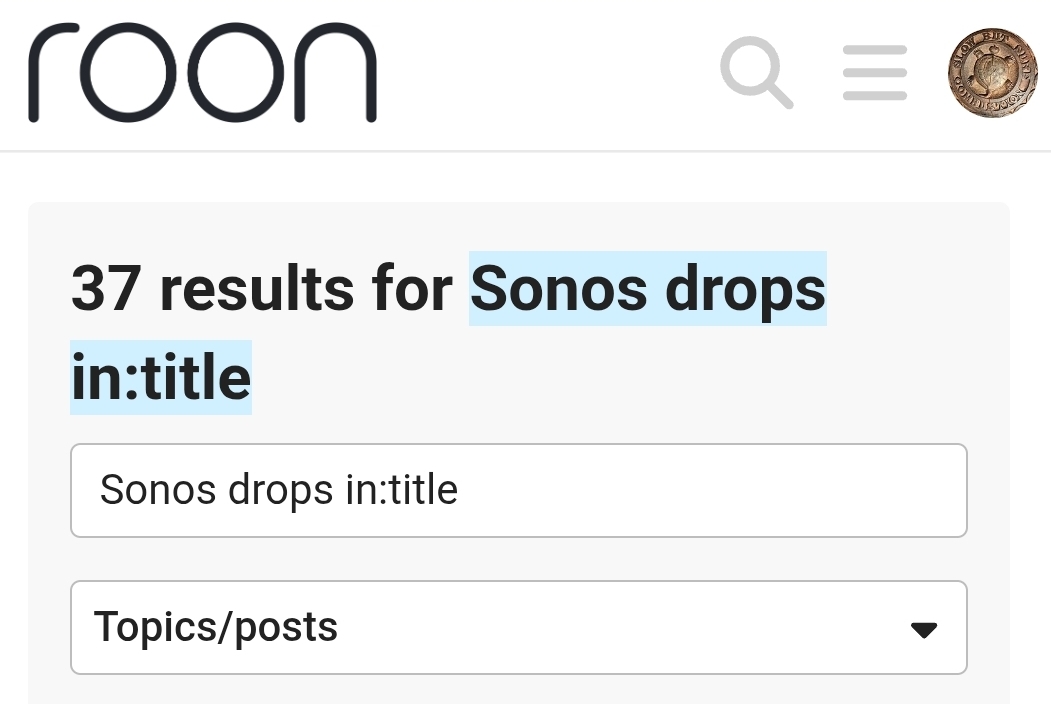The image size is (1051, 704).
Task: Expand the Topics/posts dropdown
Action: point(518,628)
